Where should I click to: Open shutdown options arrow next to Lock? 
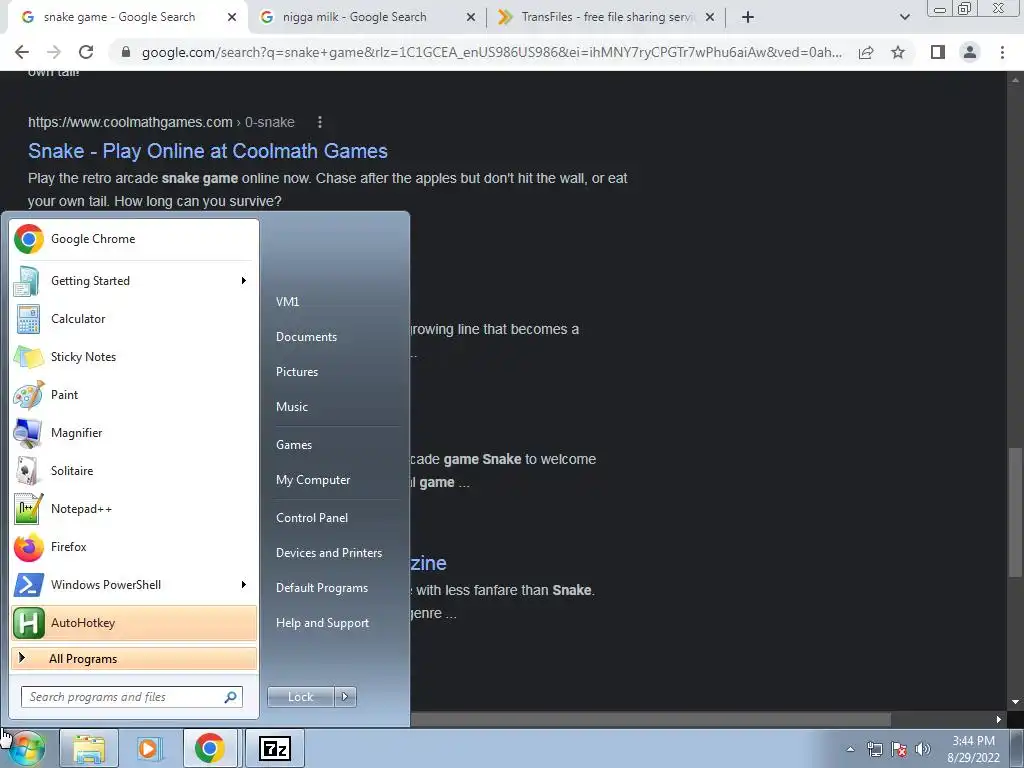click(345, 697)
